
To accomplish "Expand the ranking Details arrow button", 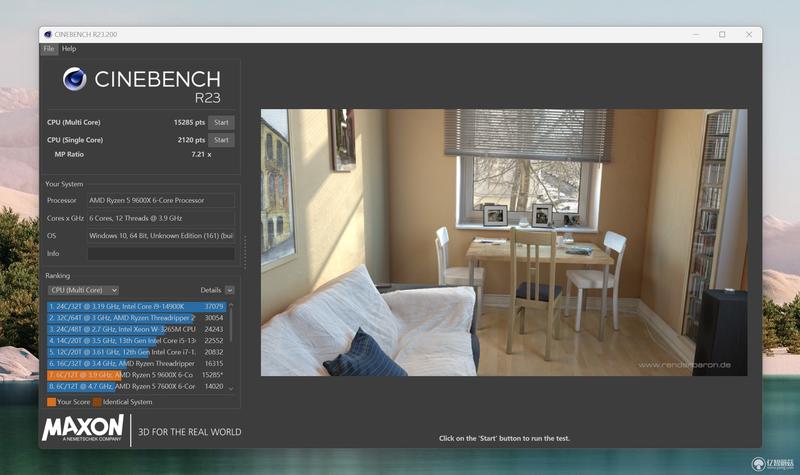I will (x=230, y=290).
